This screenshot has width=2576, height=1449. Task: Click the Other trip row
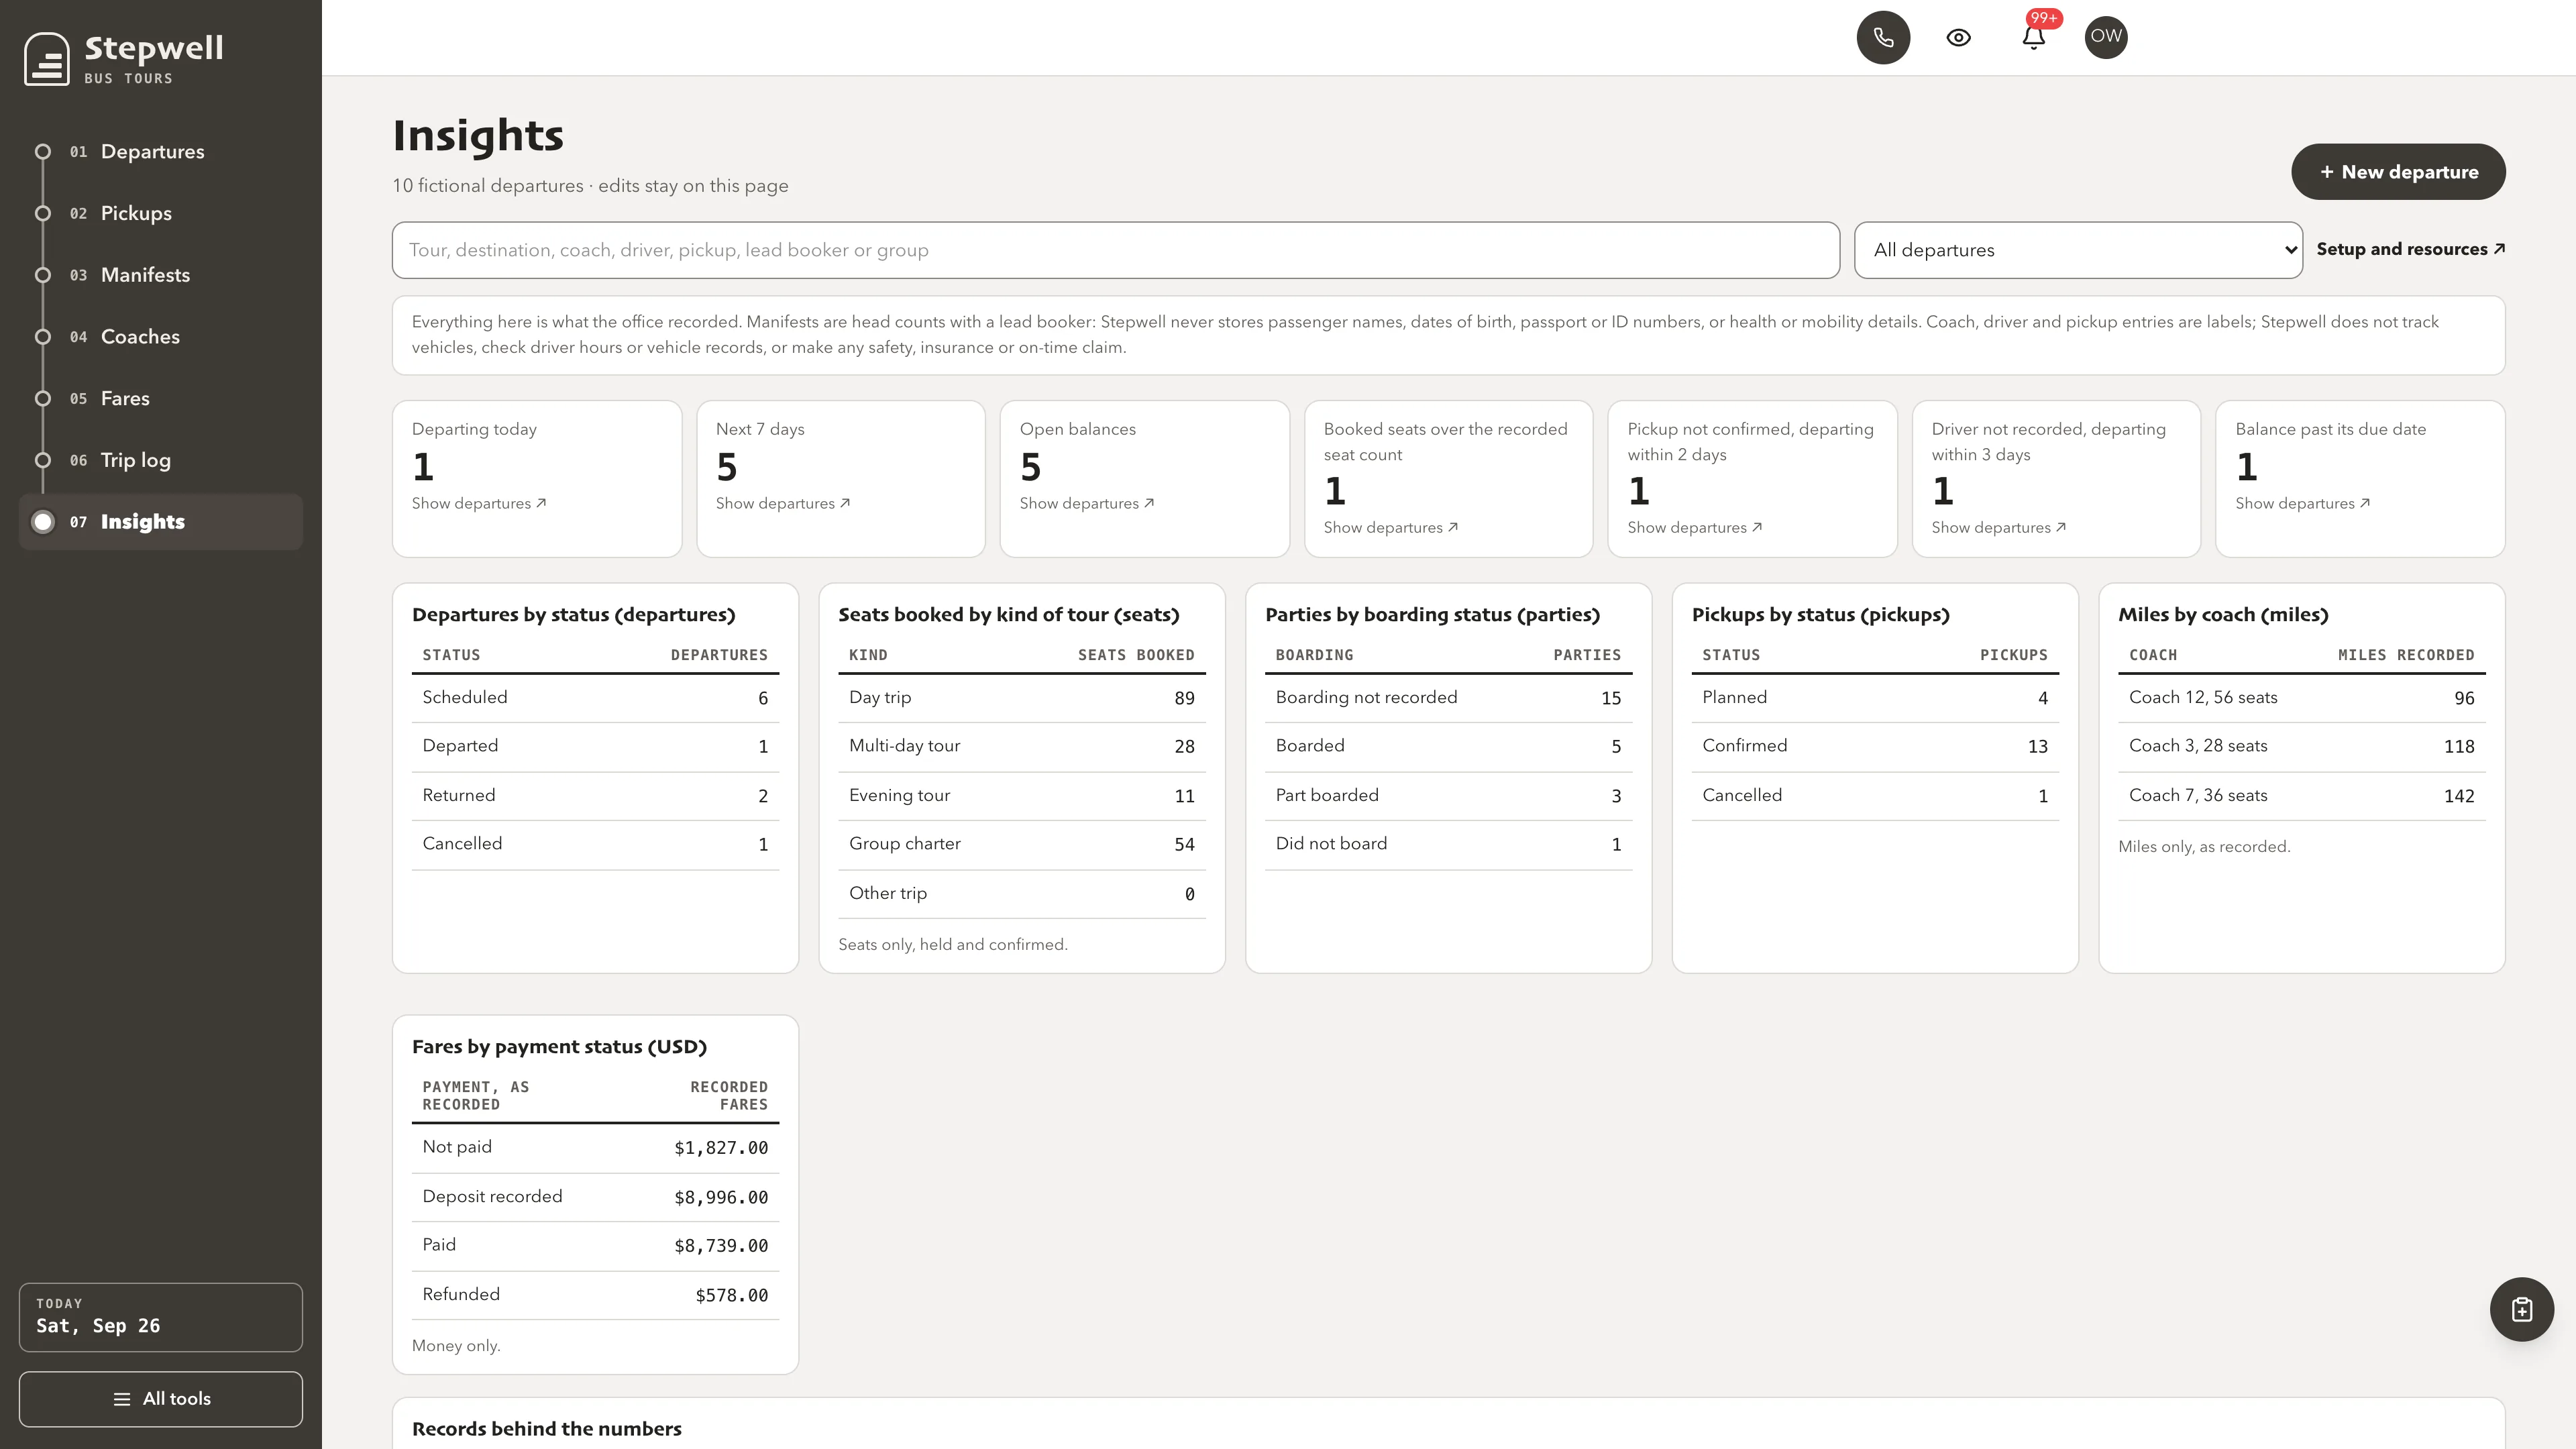pyautogui.click(x=1022, y=894)
